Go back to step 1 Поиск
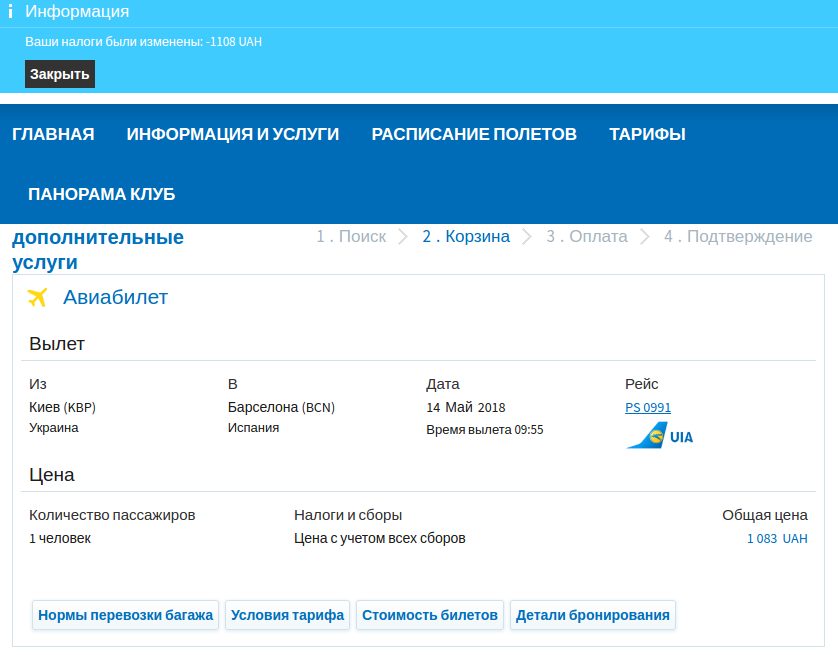This screenshot has height=655, width=838. (351, 237)
